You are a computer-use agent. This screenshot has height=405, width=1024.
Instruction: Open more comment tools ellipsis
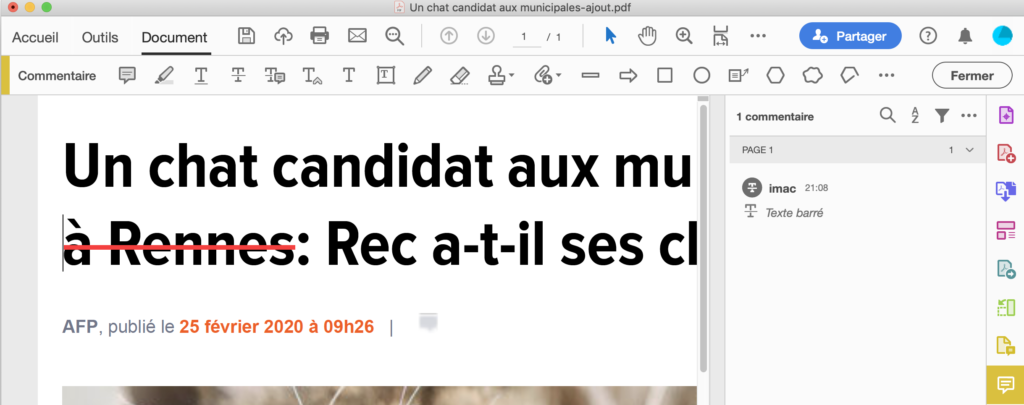point(886,76)
